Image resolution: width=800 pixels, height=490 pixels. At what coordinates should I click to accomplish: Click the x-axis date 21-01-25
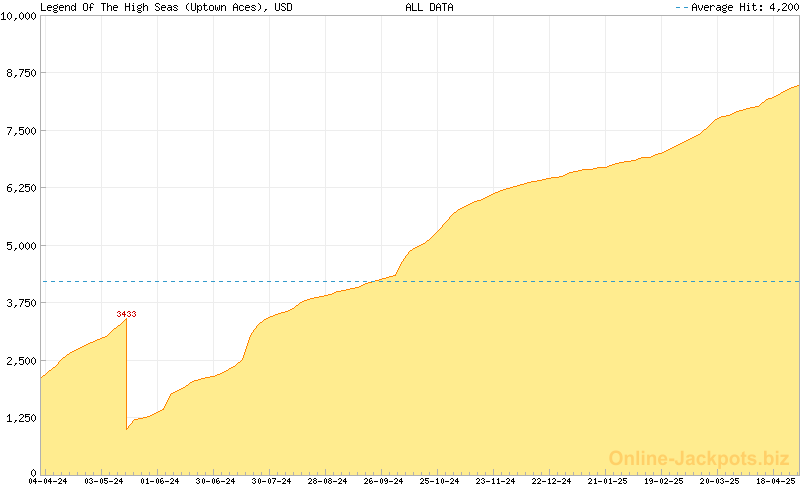(x=608, y=481)
